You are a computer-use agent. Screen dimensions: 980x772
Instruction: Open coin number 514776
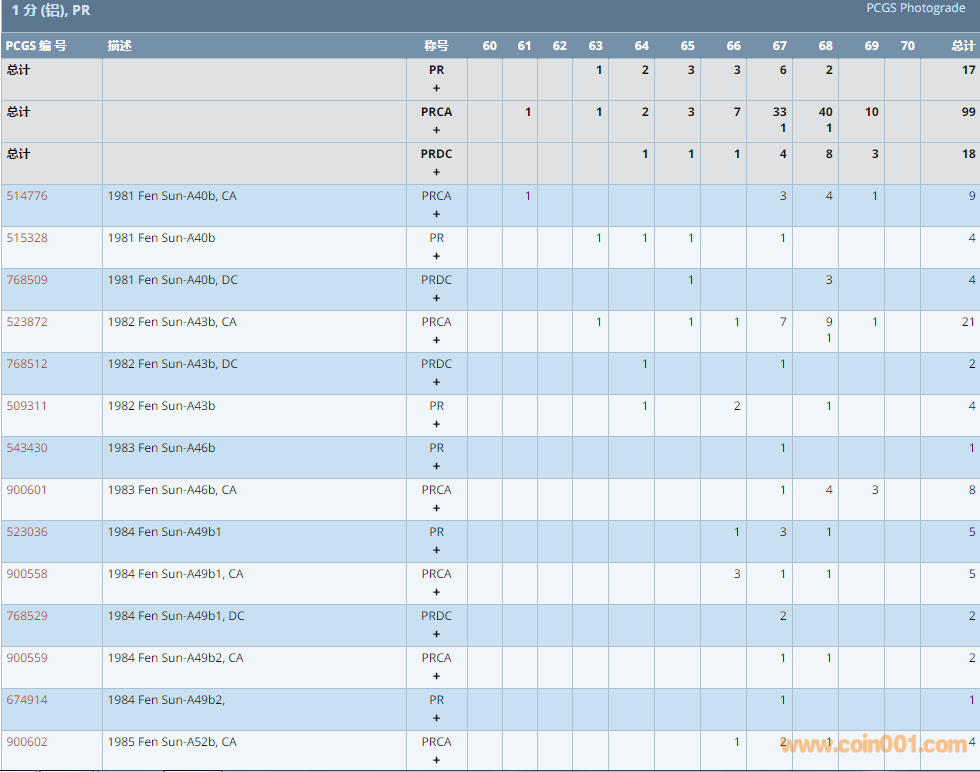point(27,196)
